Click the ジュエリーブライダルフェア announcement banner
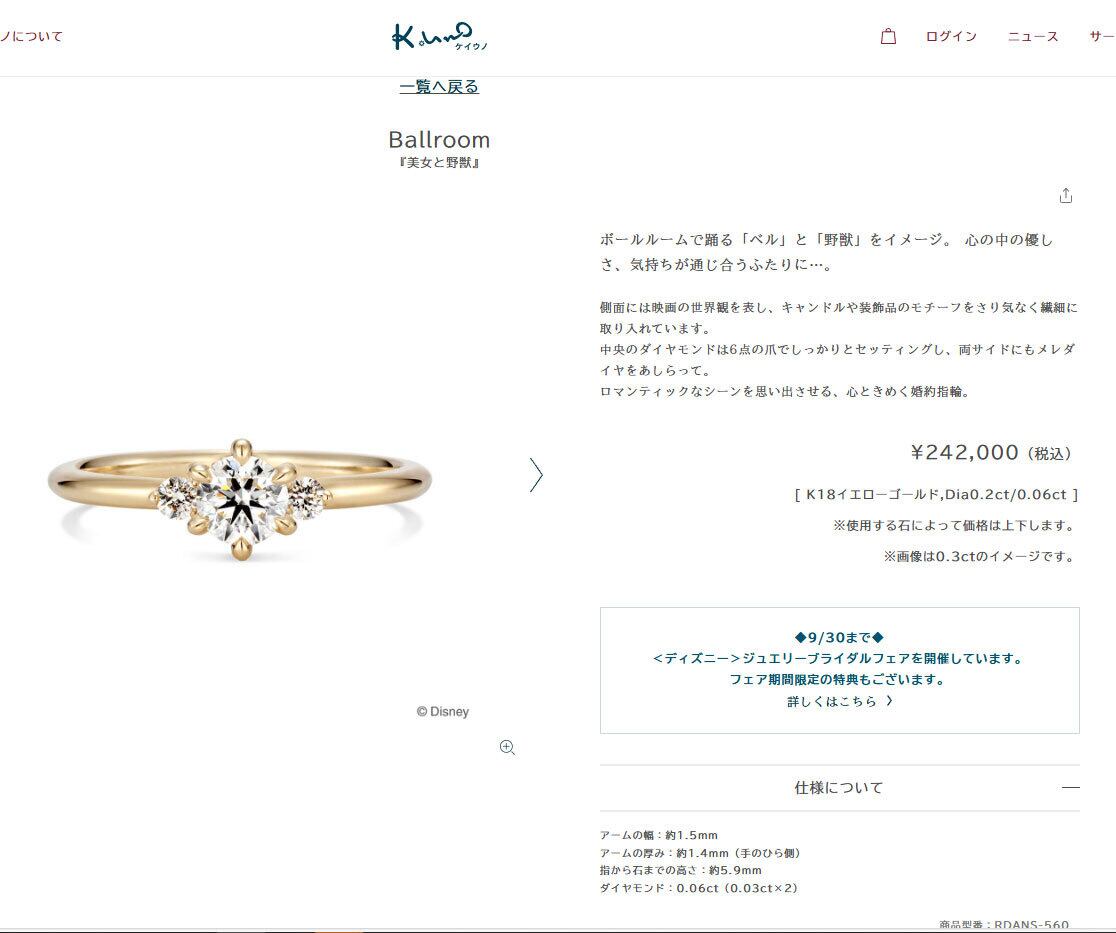 pos(839,670)
